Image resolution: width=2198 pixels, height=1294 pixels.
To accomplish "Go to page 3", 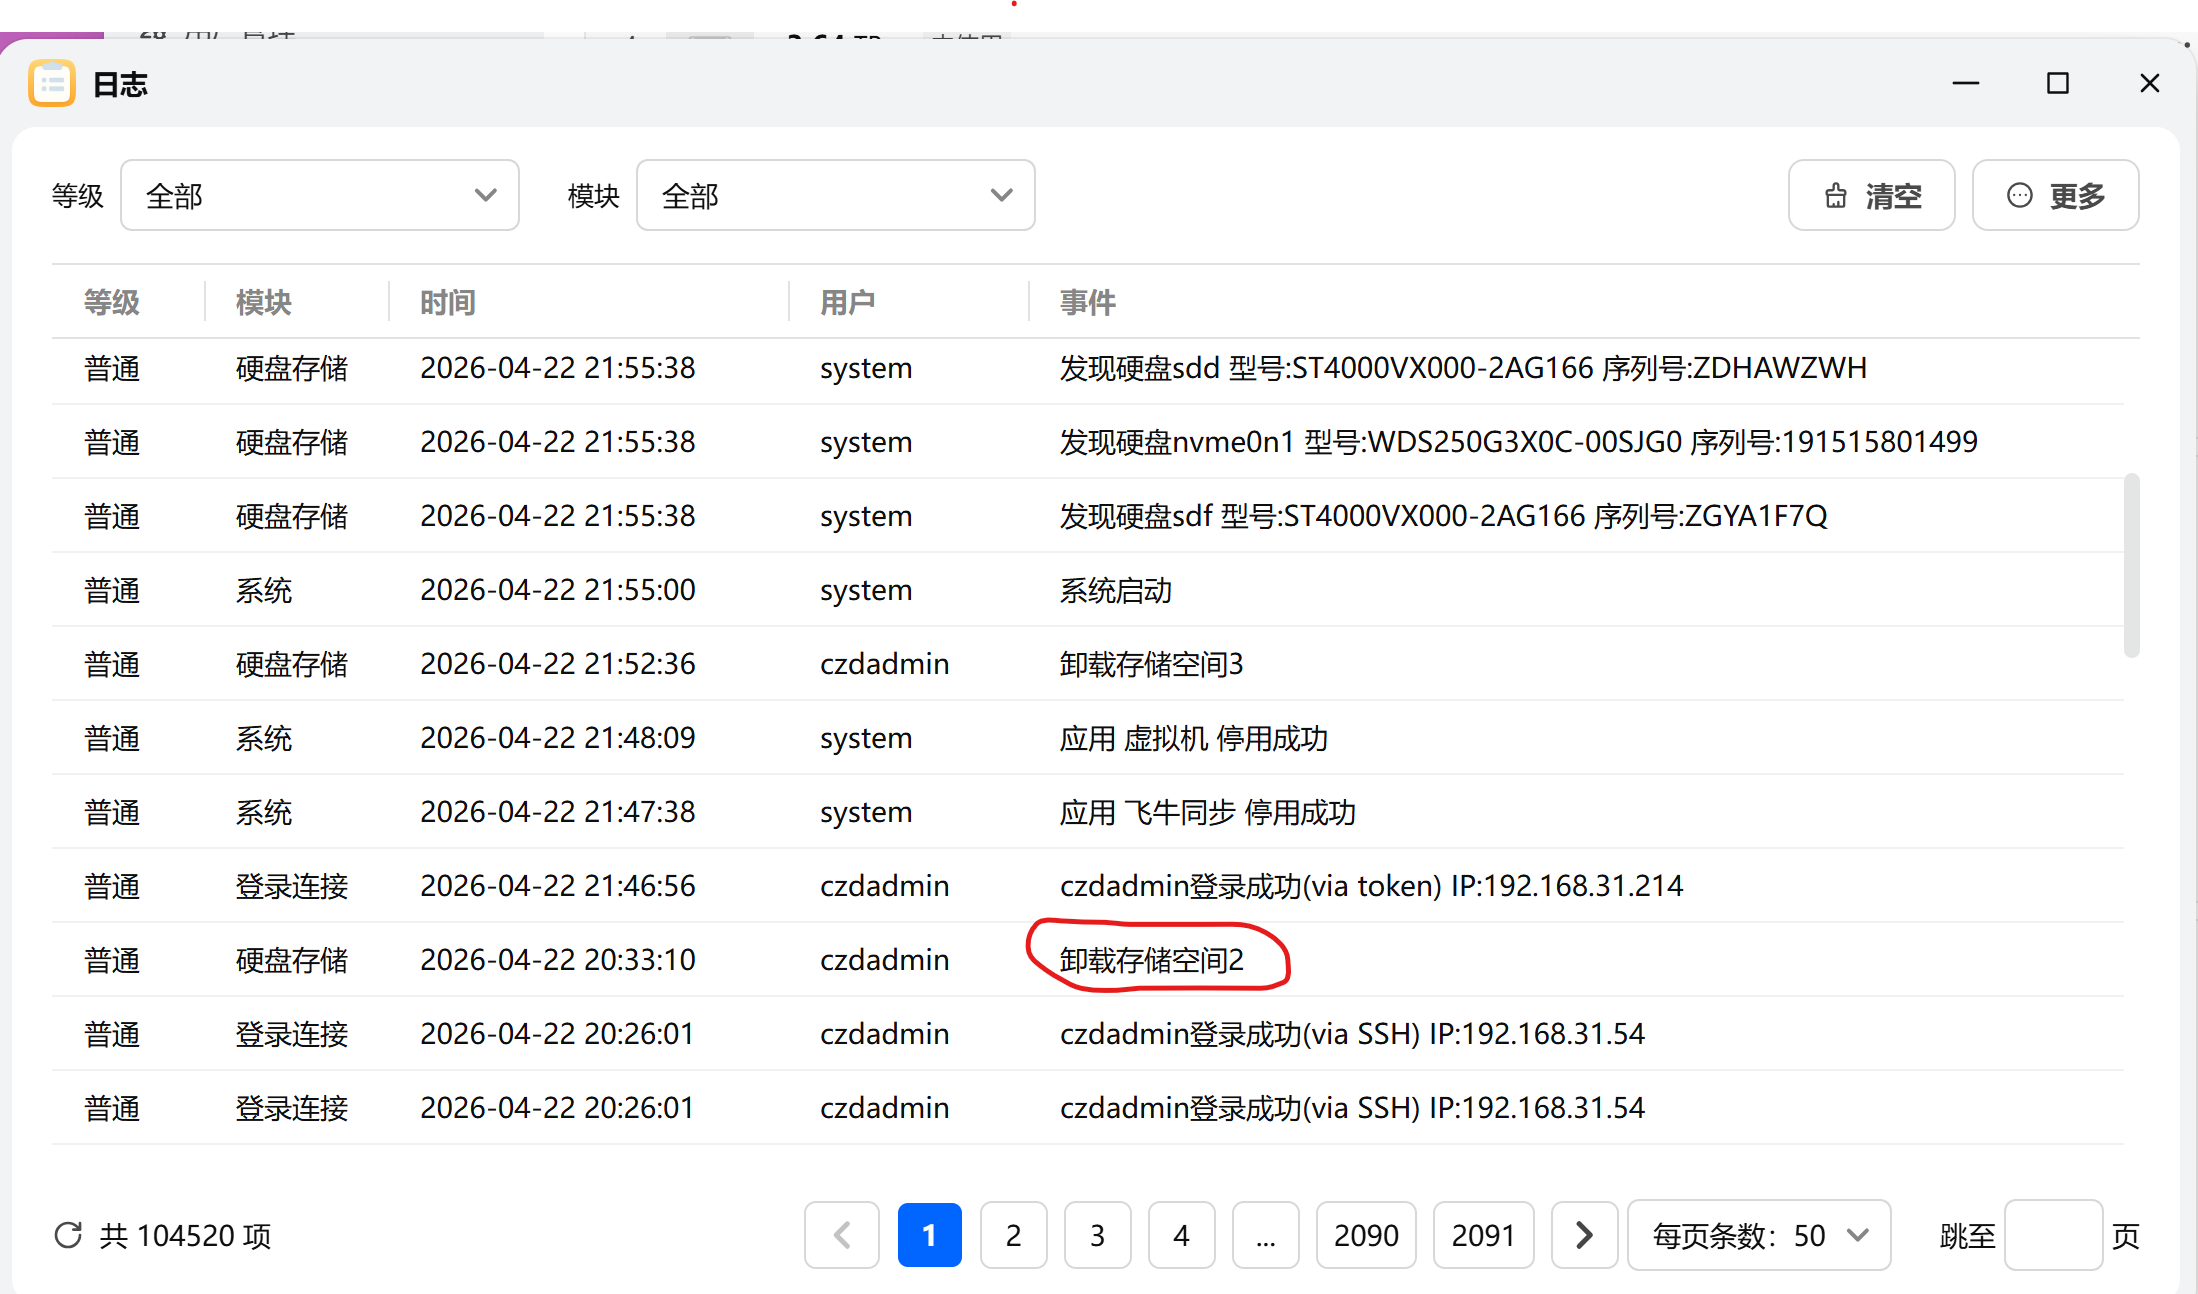I will (x=1097, y=1235).
